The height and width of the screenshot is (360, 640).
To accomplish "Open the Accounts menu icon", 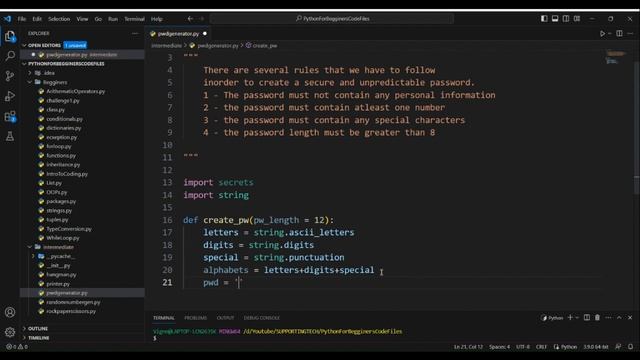I will (10, 312).
